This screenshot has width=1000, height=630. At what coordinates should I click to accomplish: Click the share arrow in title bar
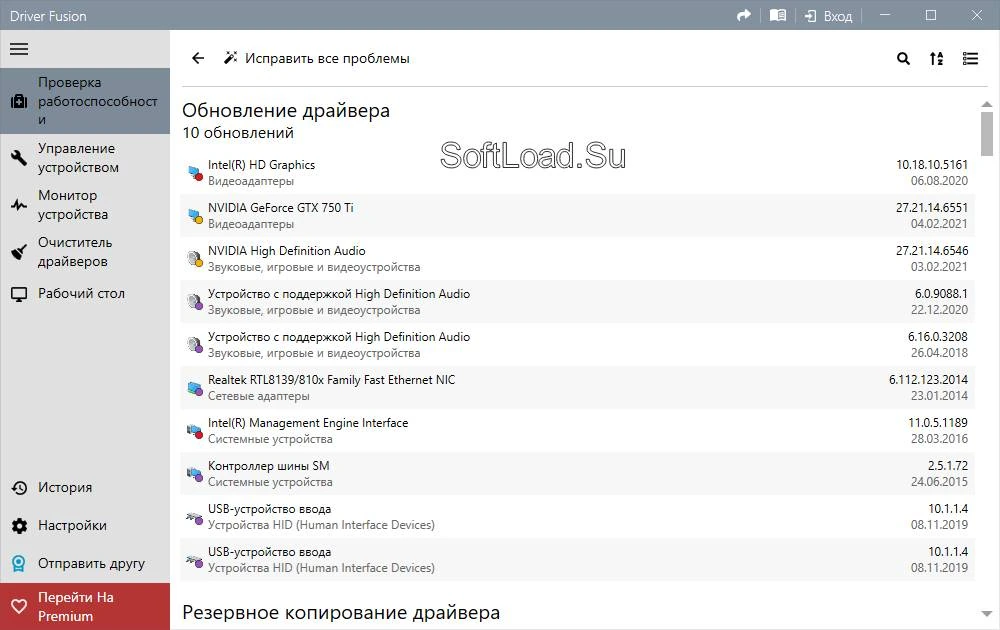[x=744, y=15]
